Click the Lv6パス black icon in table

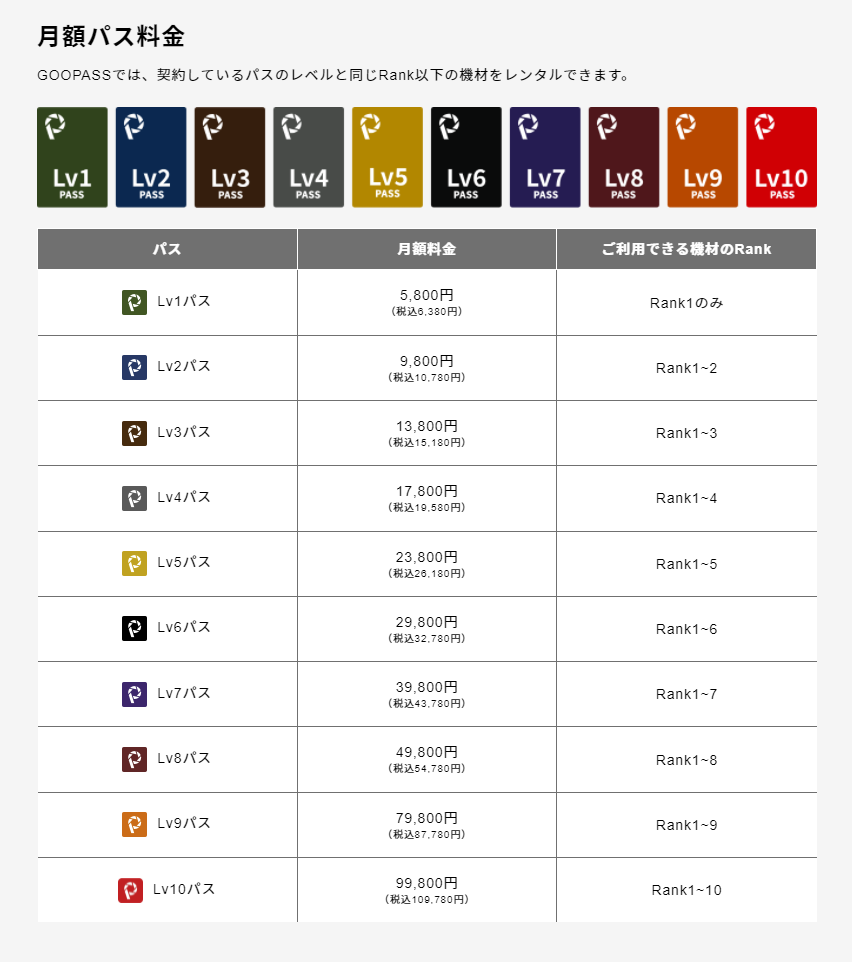[x=134, y=628]
